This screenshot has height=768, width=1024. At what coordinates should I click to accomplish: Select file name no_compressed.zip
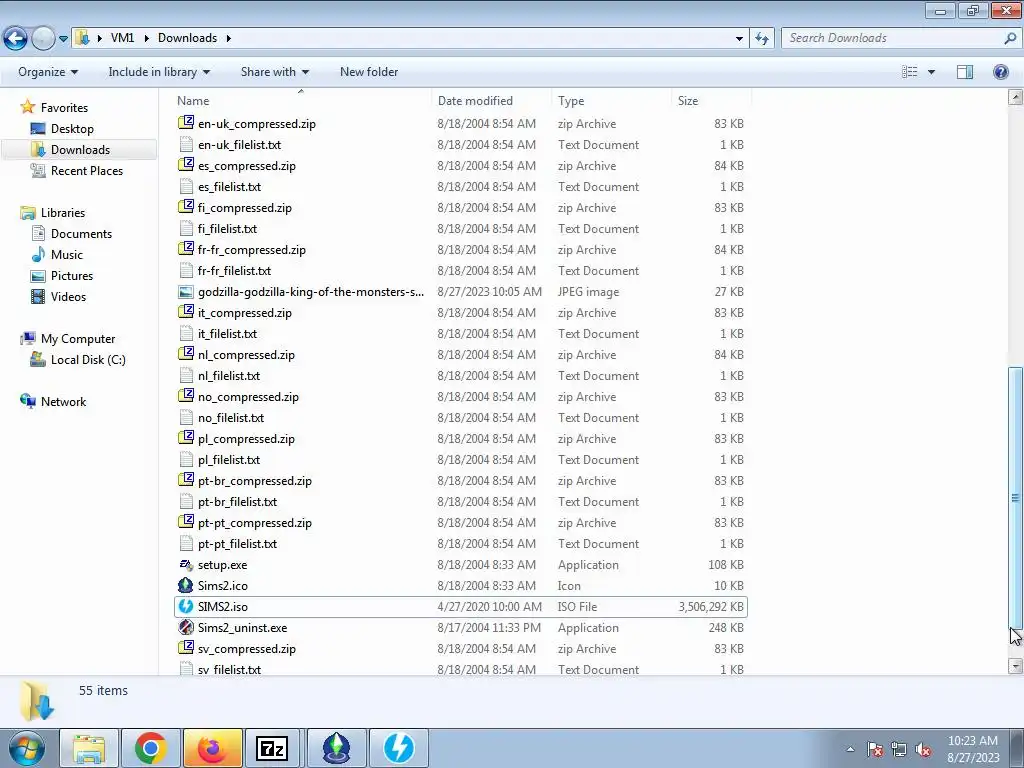click(248, 397)
